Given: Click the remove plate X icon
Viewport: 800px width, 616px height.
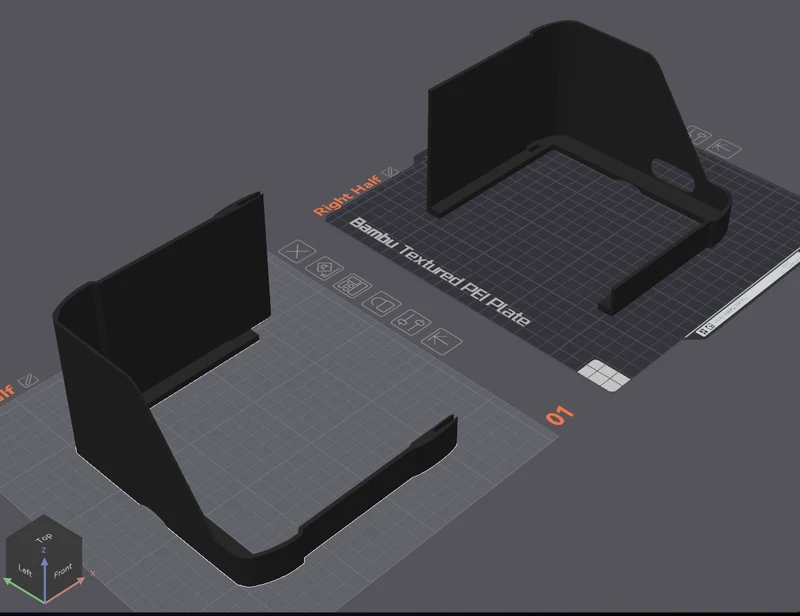Looking at the screenshot, I should click(297, 251).
